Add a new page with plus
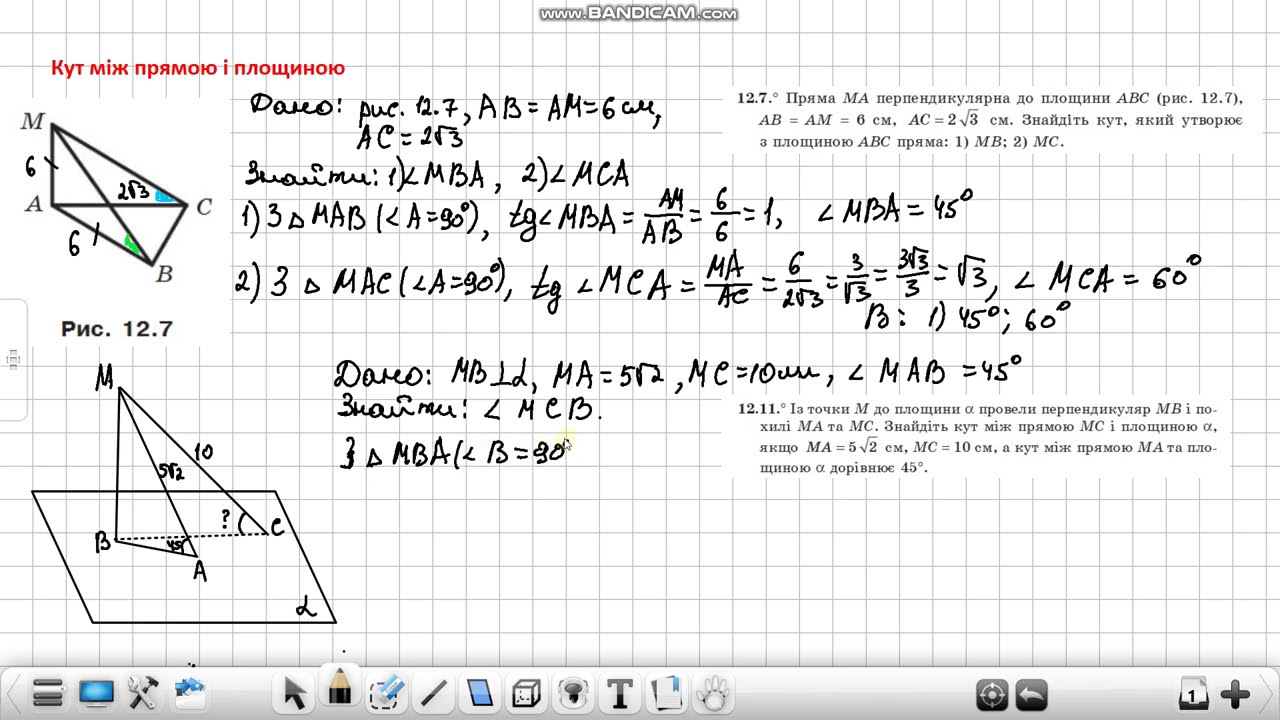 (x=1235, y=693)
